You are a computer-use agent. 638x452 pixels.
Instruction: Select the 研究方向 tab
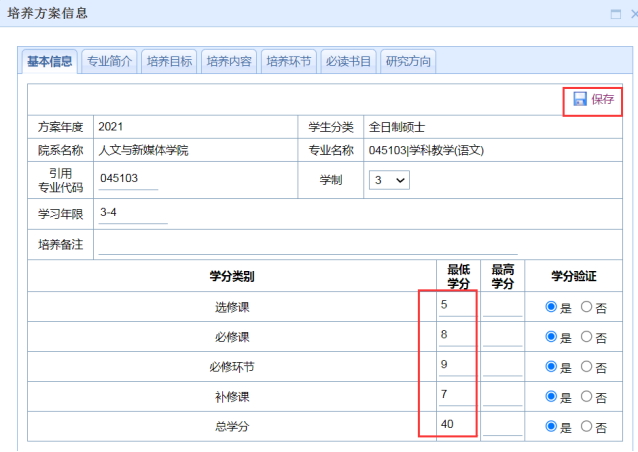click(408, 62)
